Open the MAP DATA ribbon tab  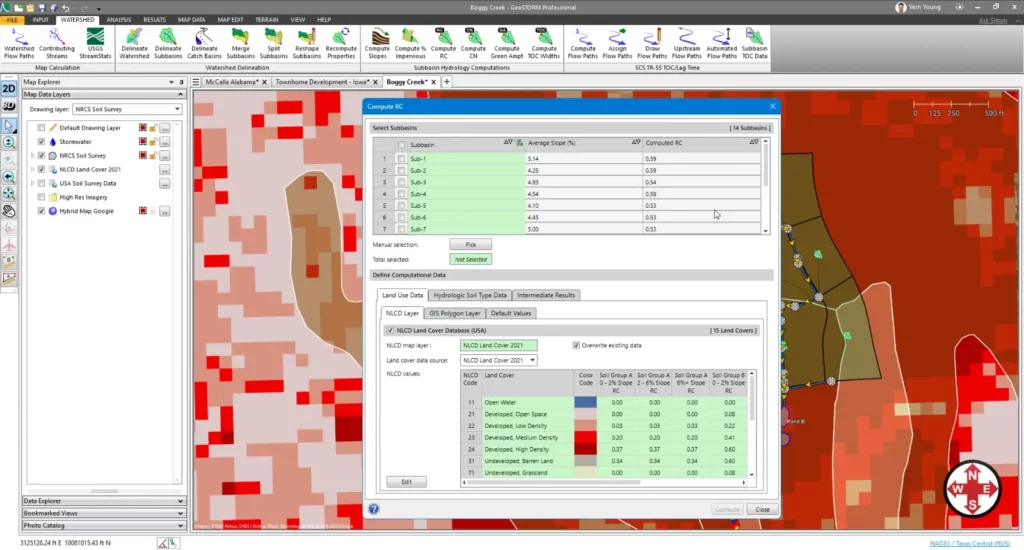(191, 20)
